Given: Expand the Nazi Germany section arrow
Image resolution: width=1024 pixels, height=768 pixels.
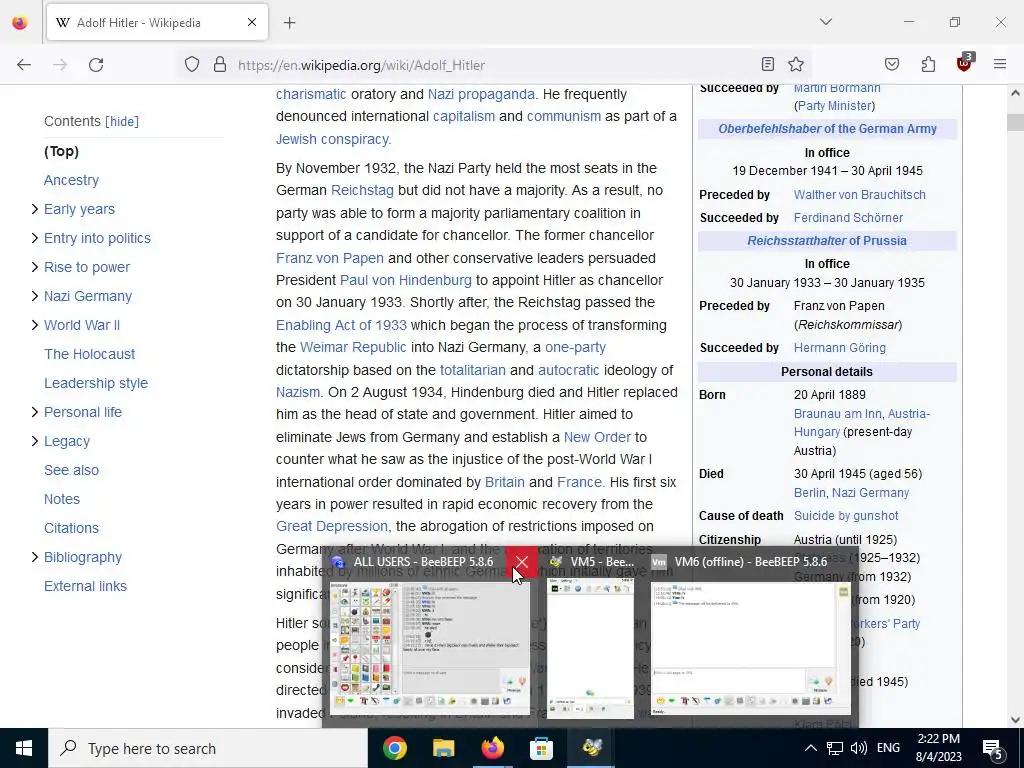Looking at the screenshot, I should [35, 296].
